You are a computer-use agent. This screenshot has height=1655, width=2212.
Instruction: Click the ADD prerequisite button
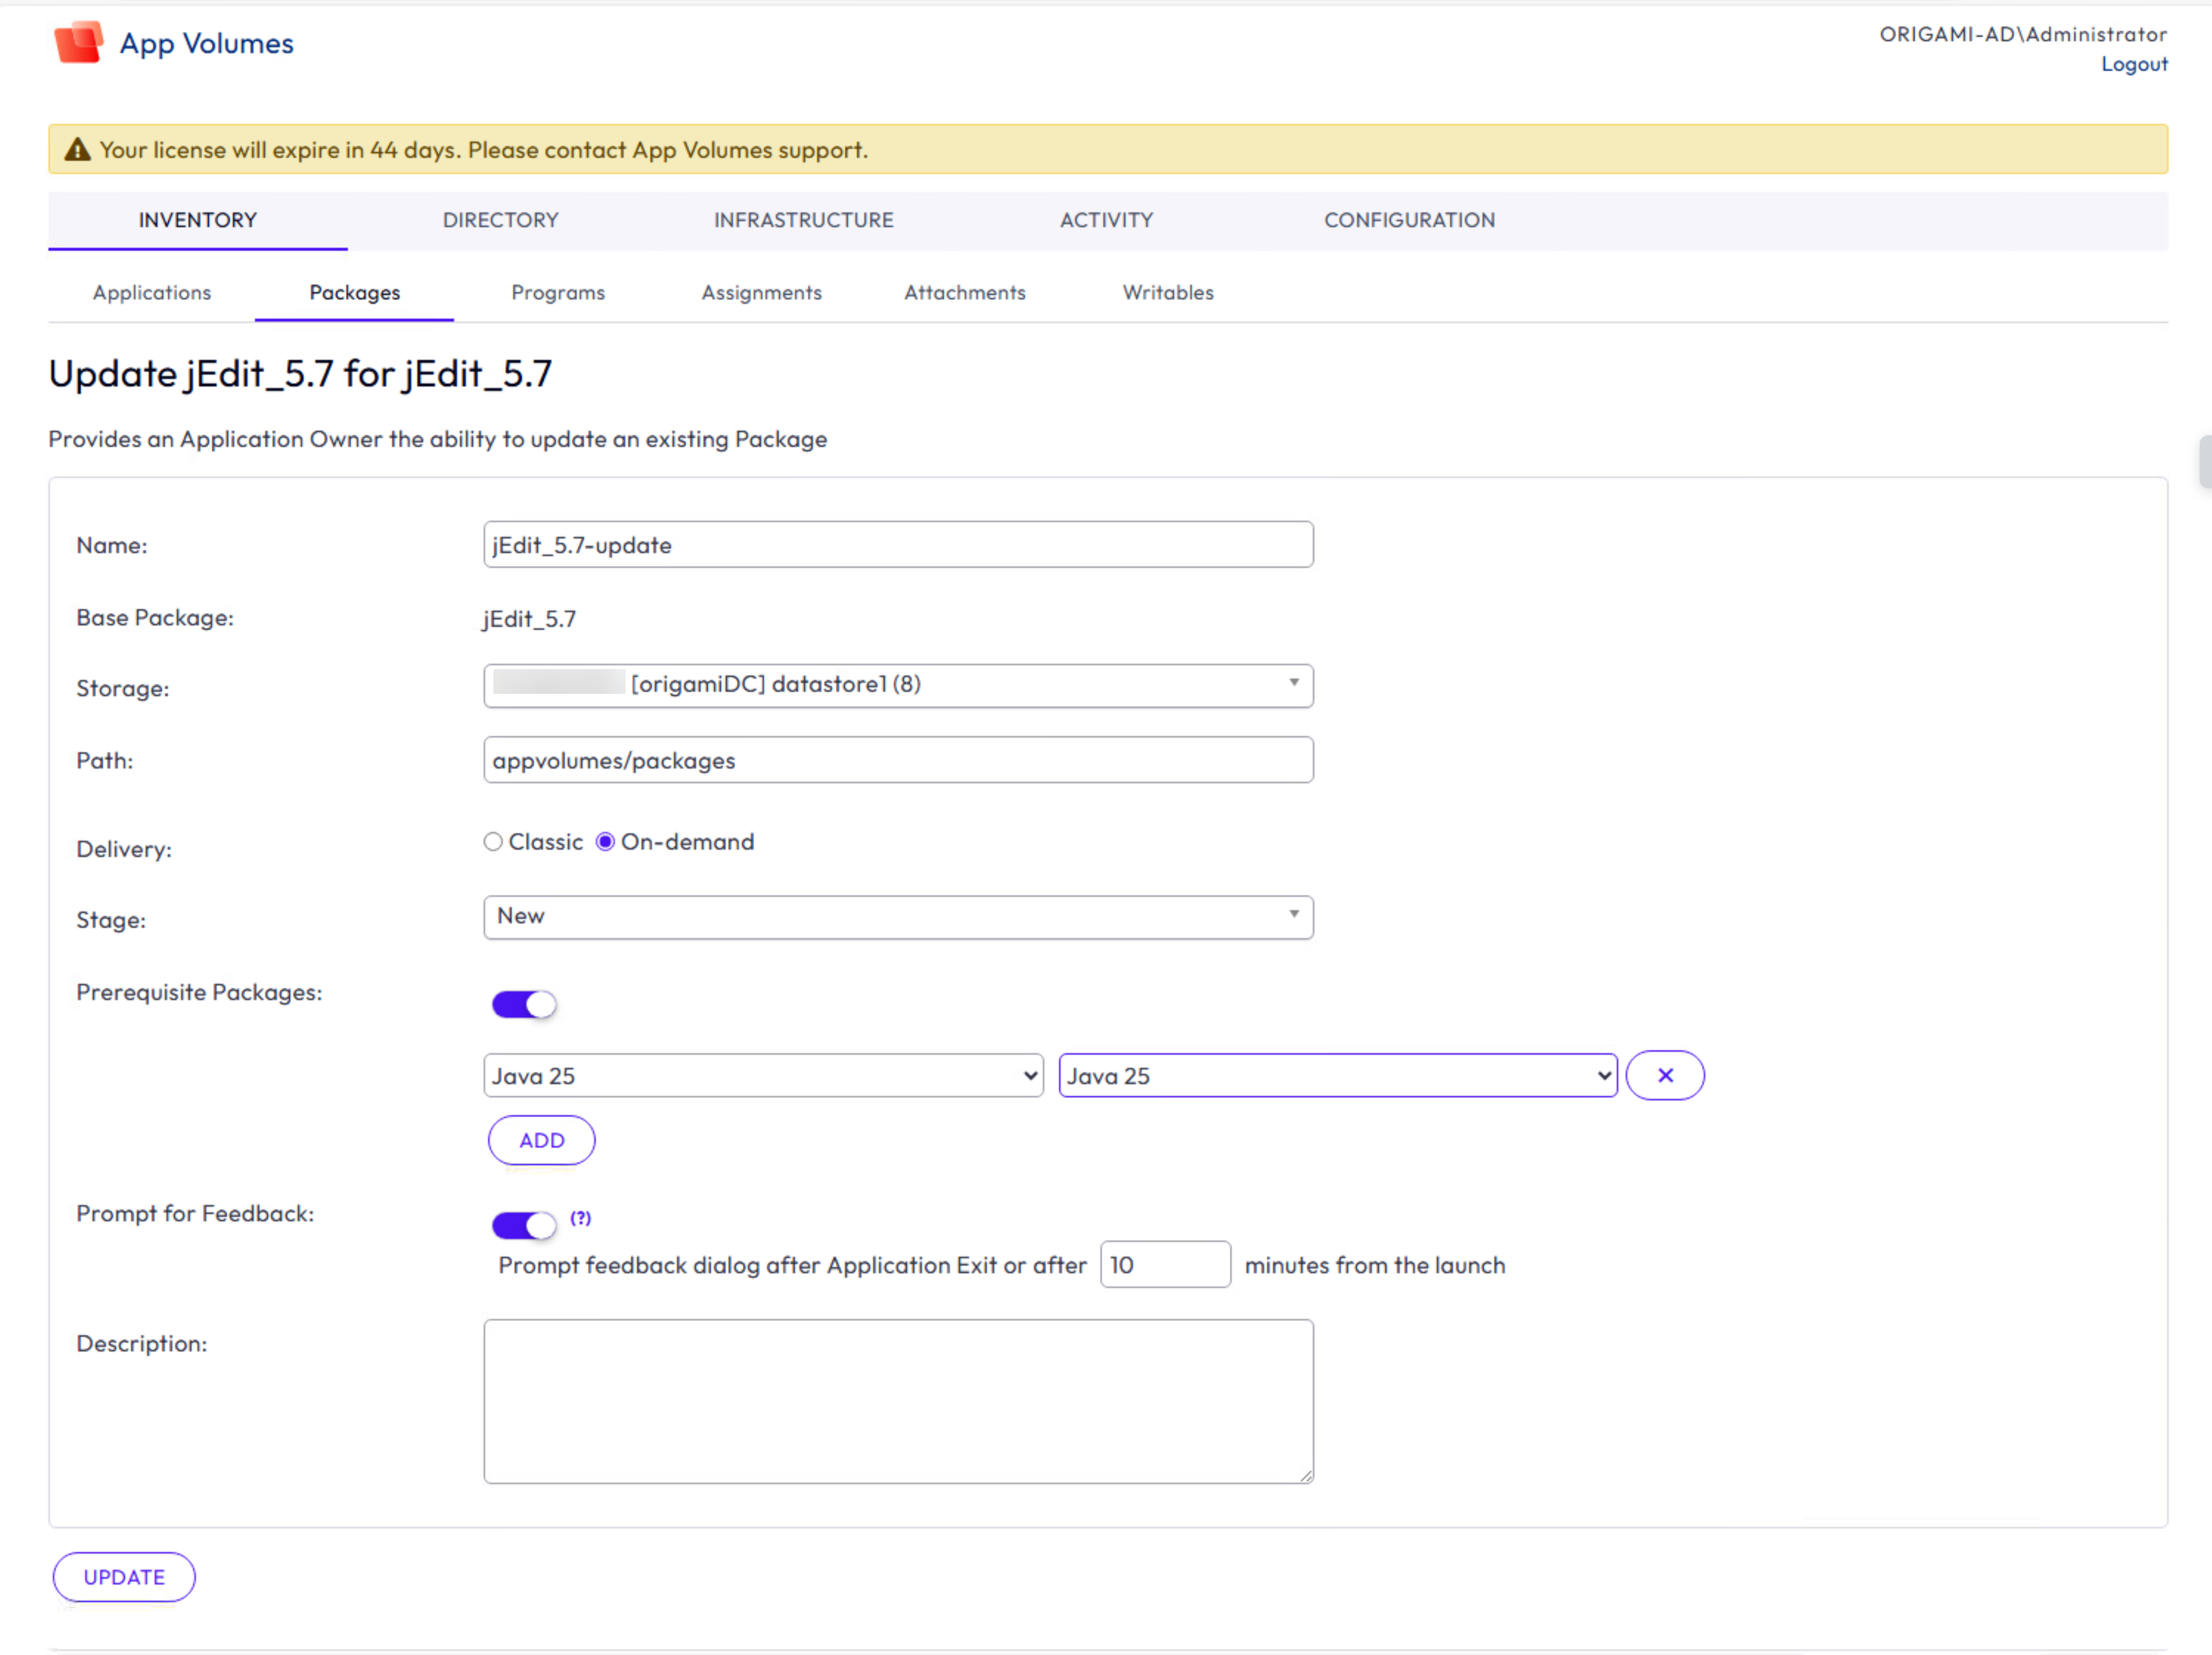tap(542, 1140)
